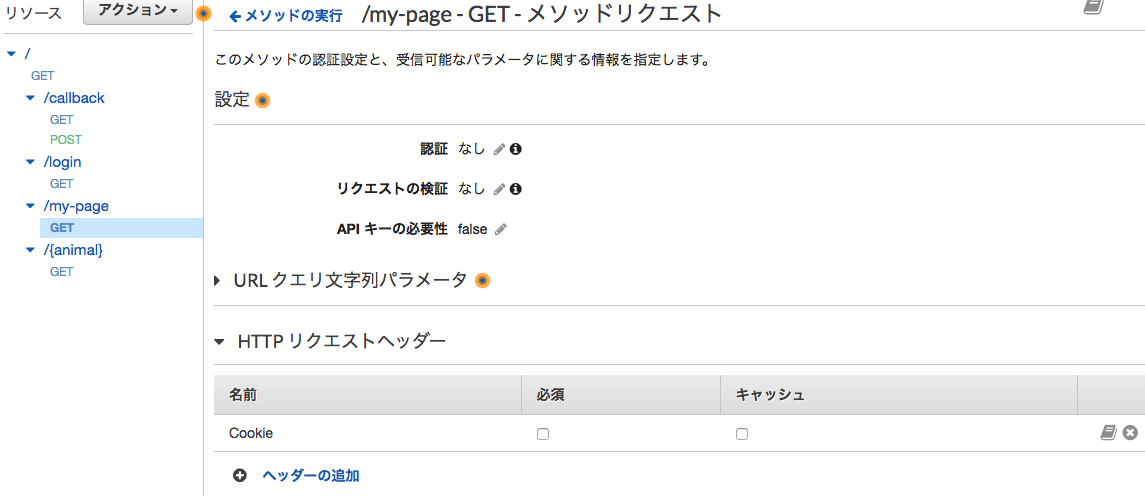
Task: Click the info icon beside リクエストの検証
Action: pyautogui.click(x=516, y=189)
